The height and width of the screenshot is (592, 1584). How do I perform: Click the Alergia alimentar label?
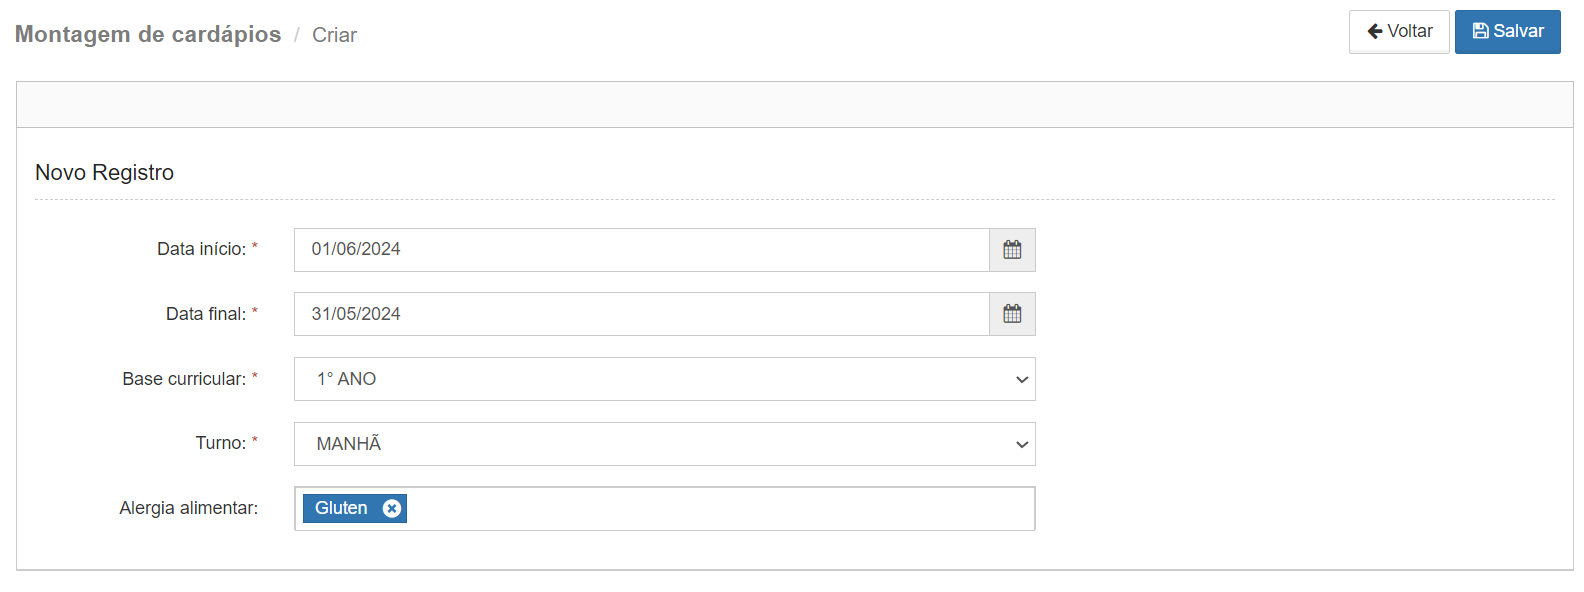tap(188, 508)
